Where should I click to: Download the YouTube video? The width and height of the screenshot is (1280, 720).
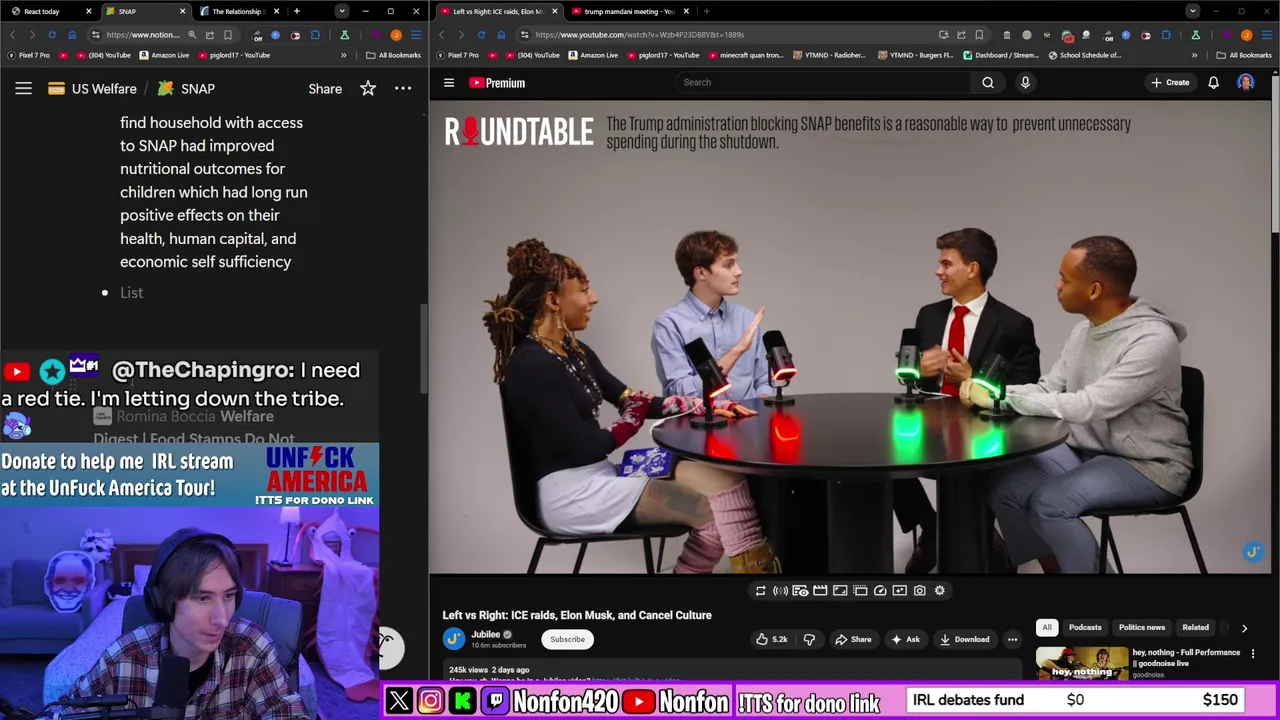click(x=964, y=639)
